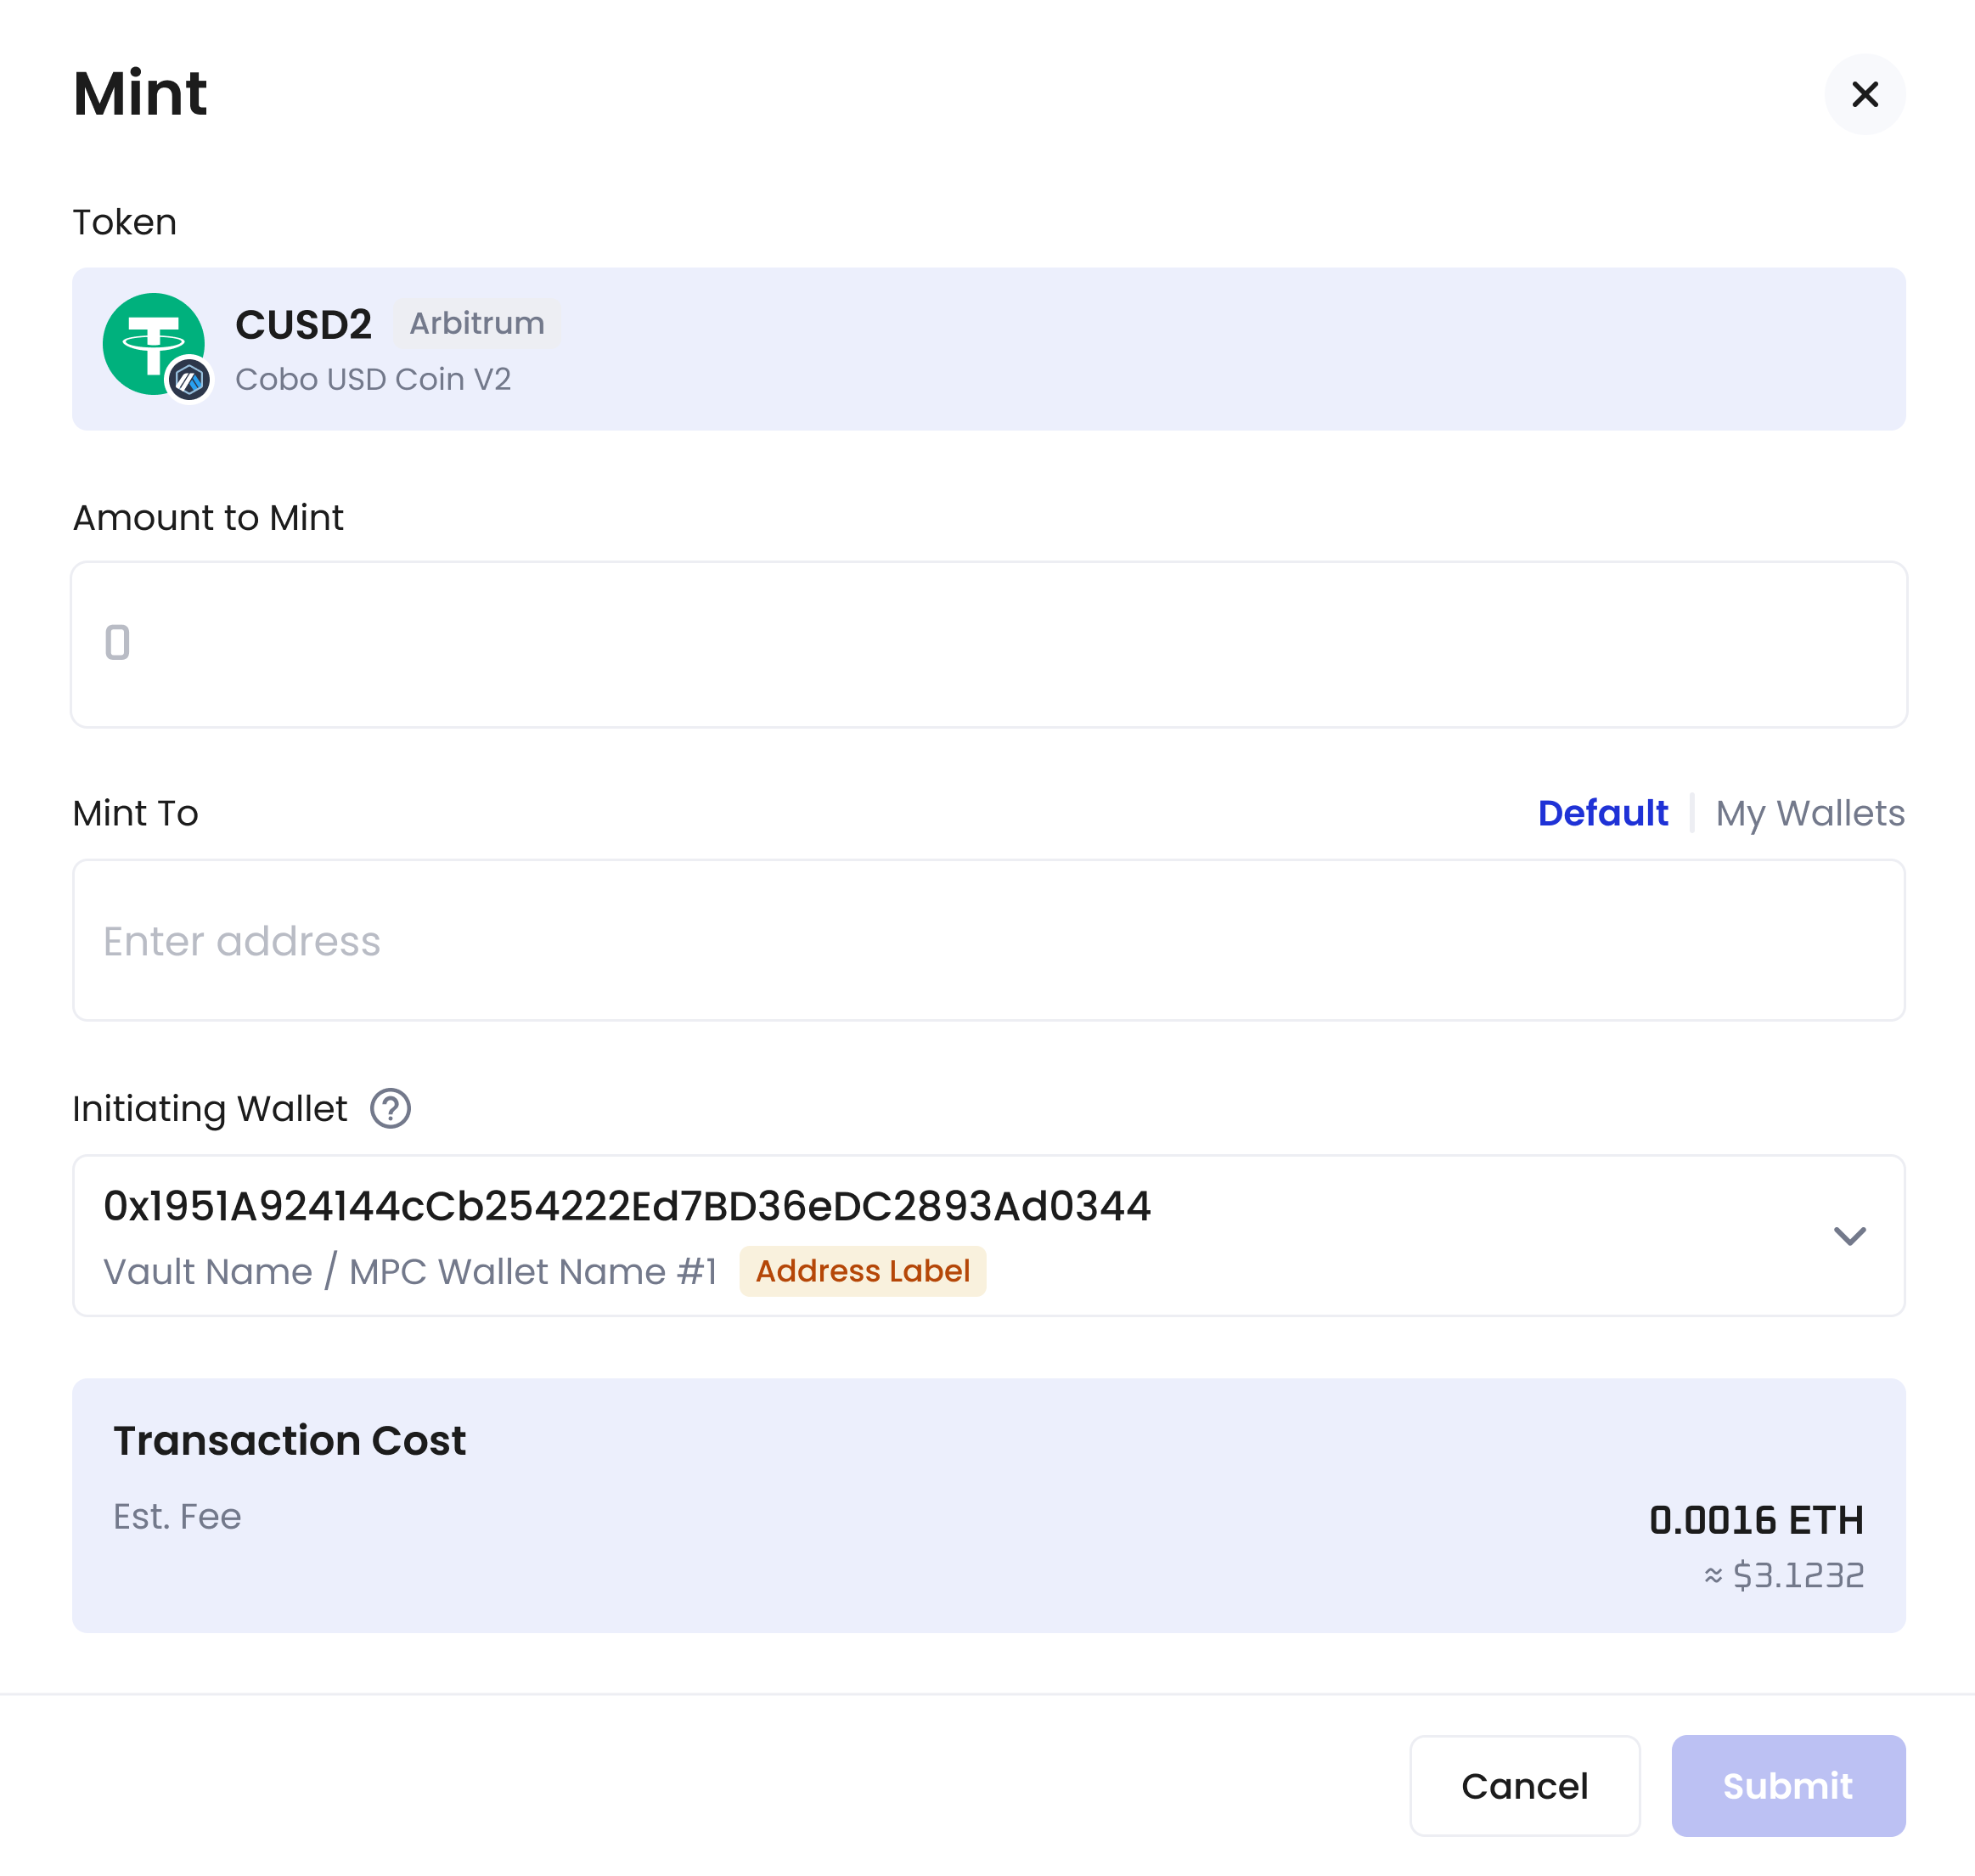The width and height of the screenshot is (1975, 1876).
Task: Click the Mint dialog title
Action: coord(139,93)
